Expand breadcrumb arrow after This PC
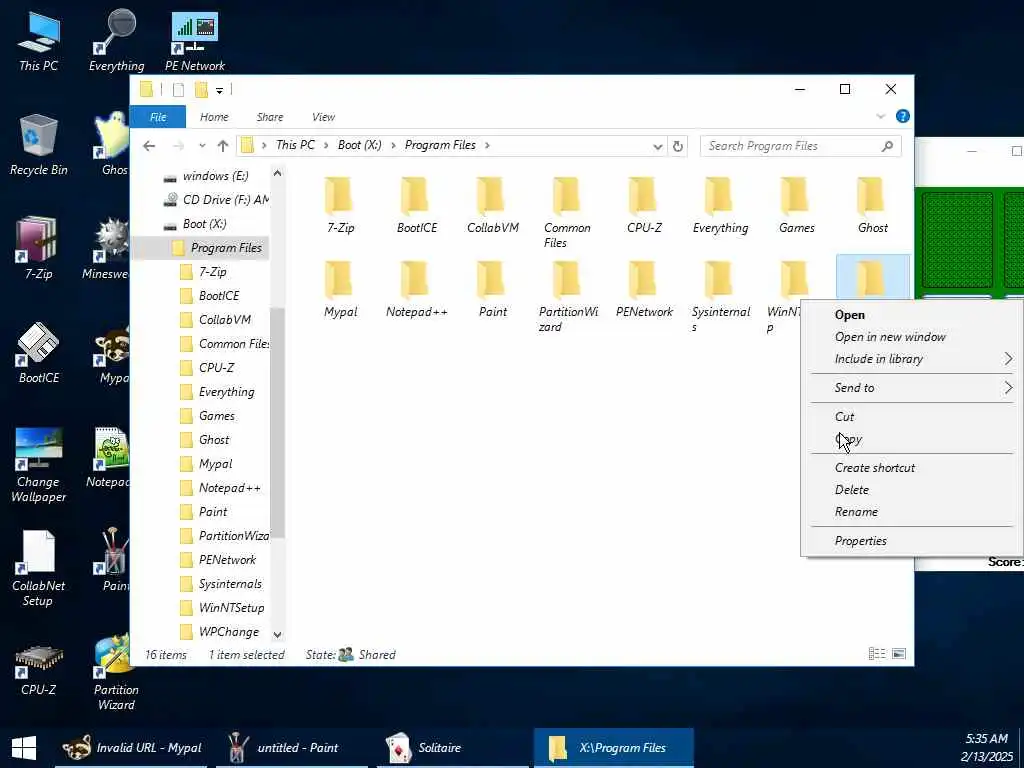The height and width of the screenshot is (768, 1024). tap(326, 145)
